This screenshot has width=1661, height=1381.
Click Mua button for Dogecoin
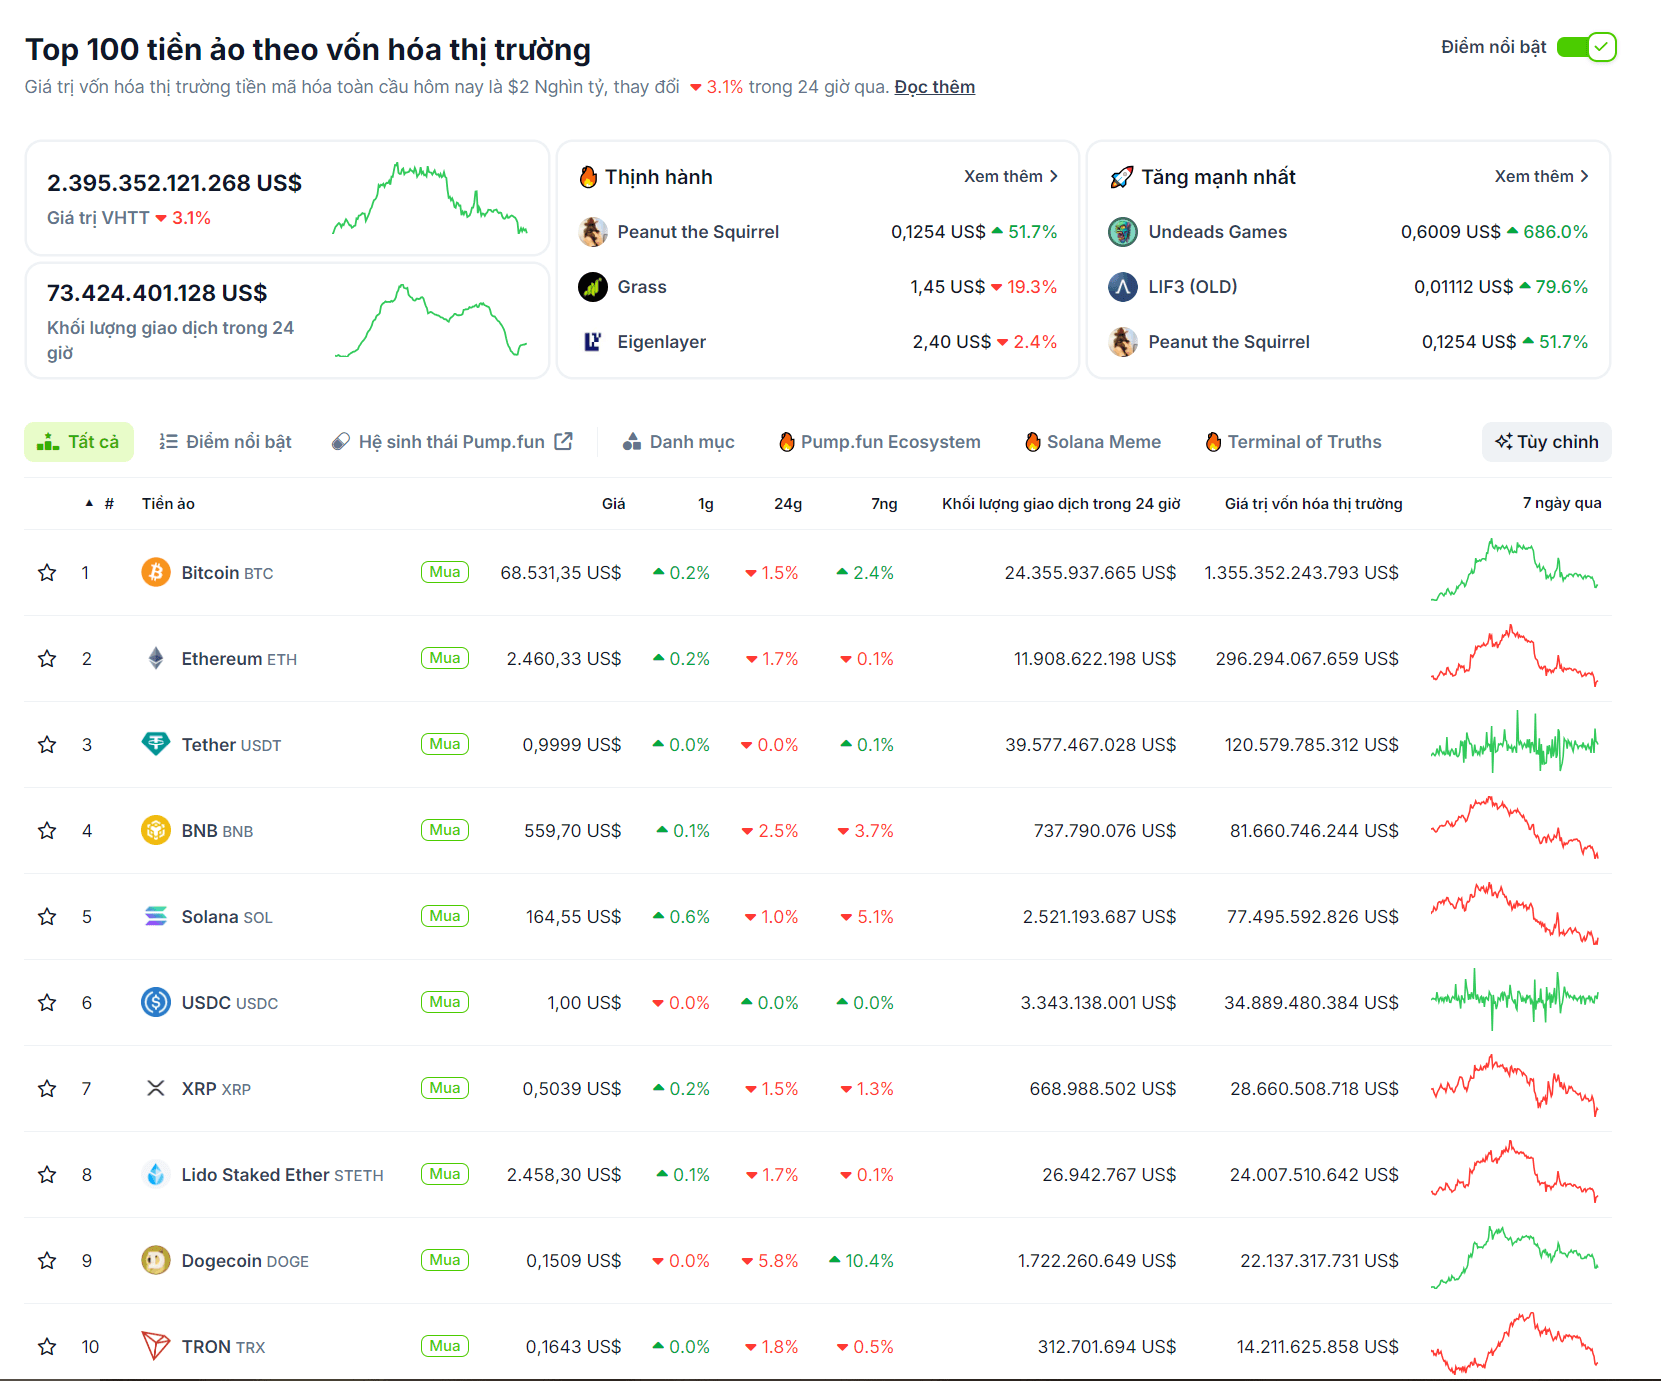point(445,1260)
